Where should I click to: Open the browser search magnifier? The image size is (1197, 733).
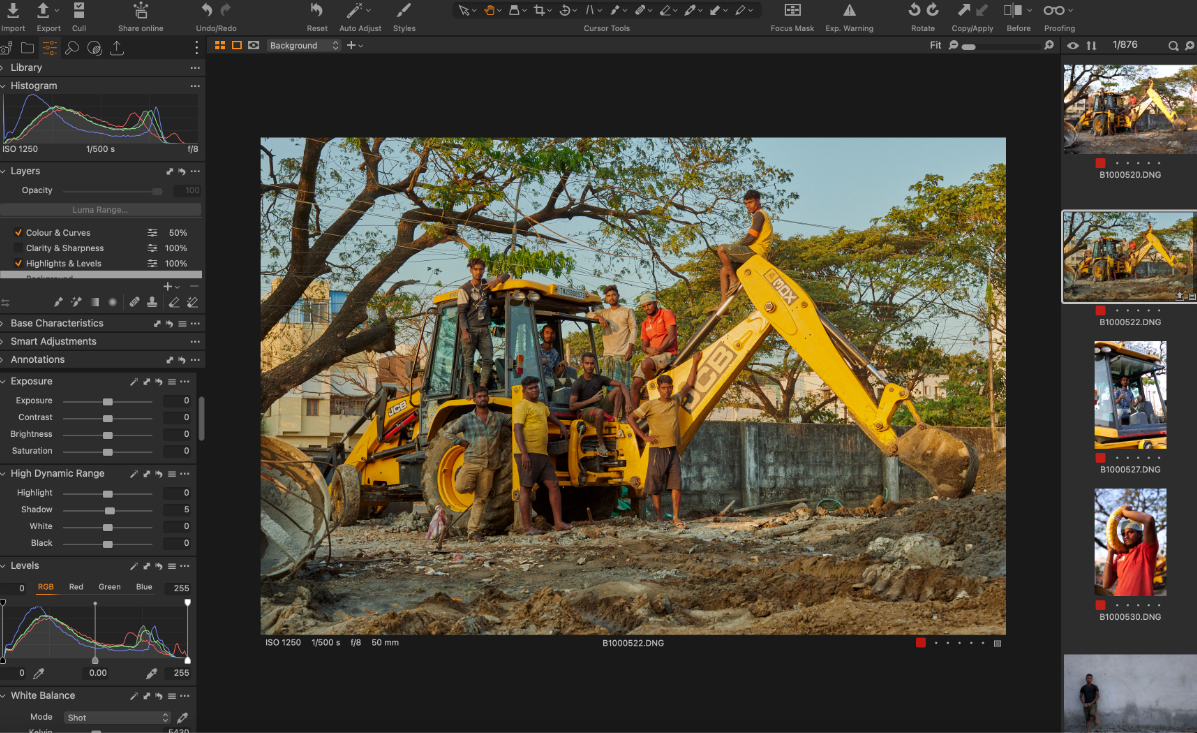1173,46
